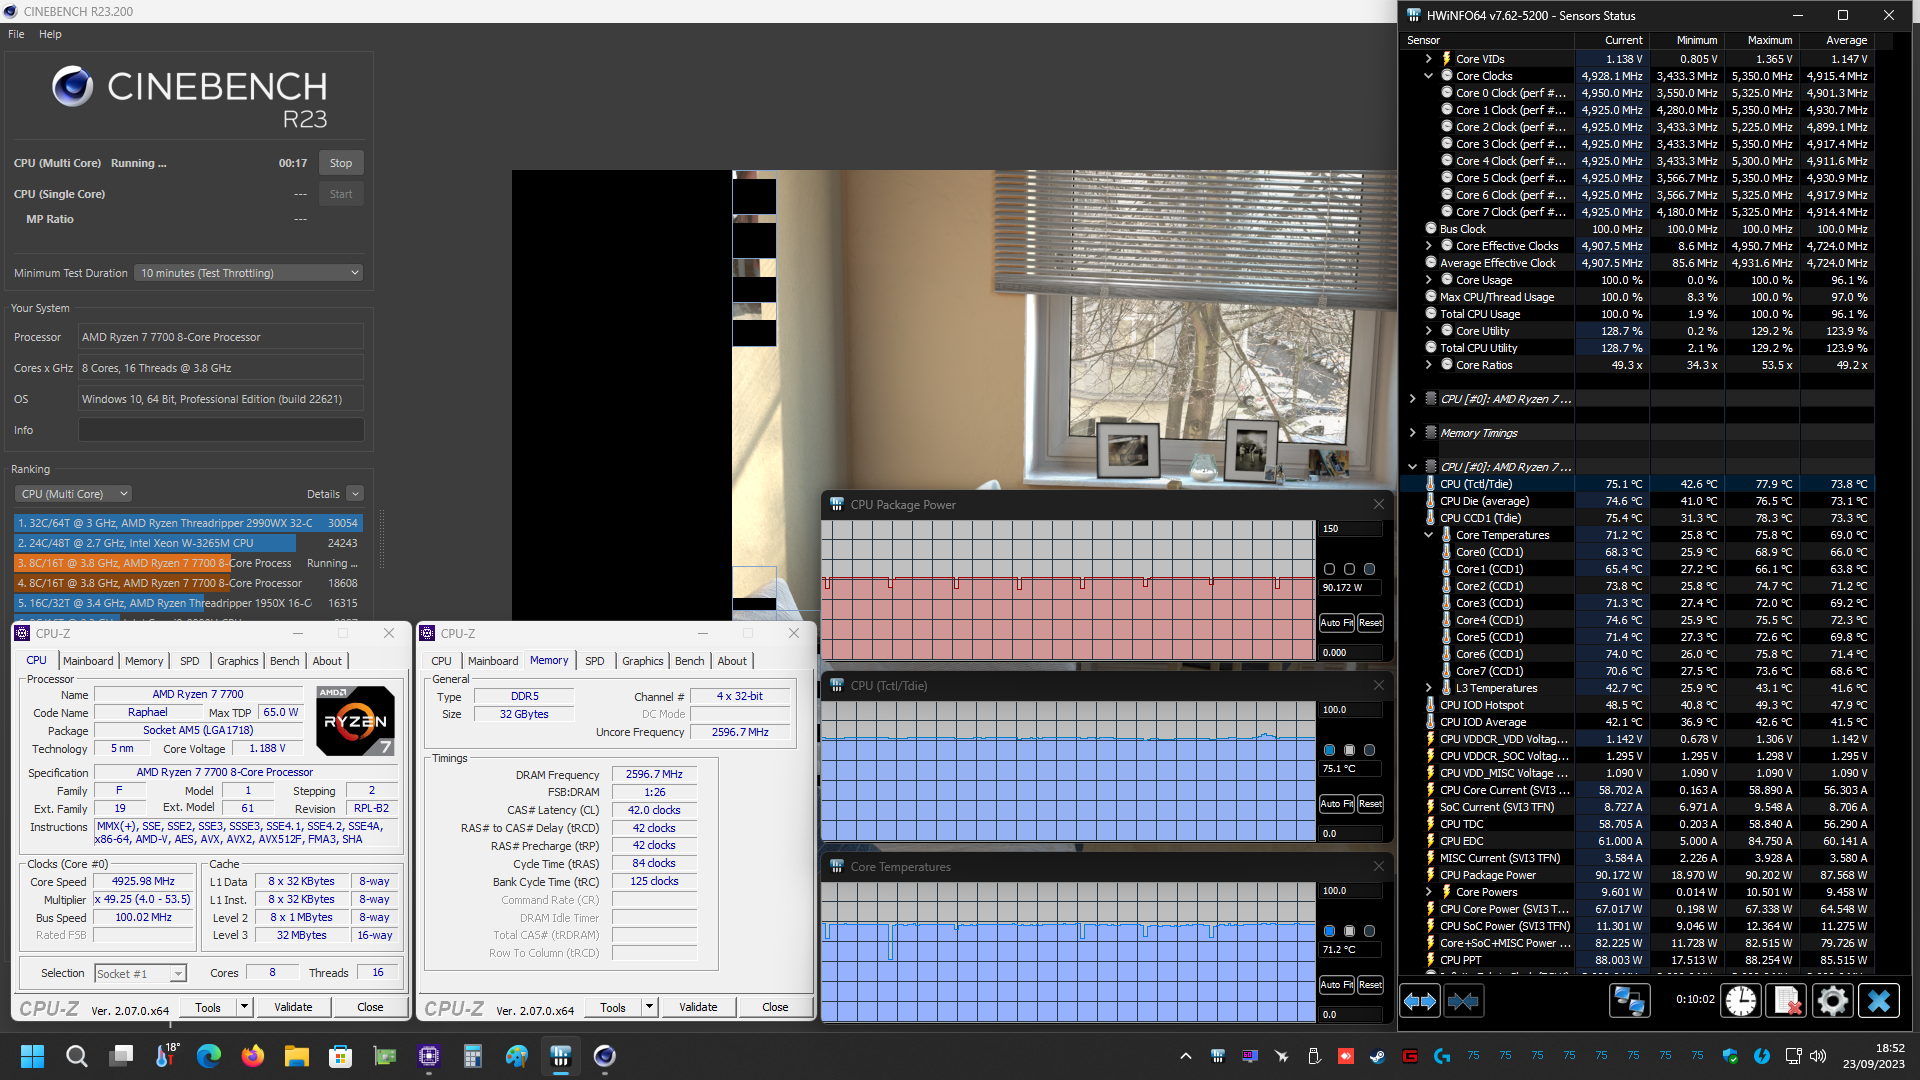This screenshot has height=1080, width=1920.
Task: Expand Core Usage sensor group
Action: [1429, 280]
